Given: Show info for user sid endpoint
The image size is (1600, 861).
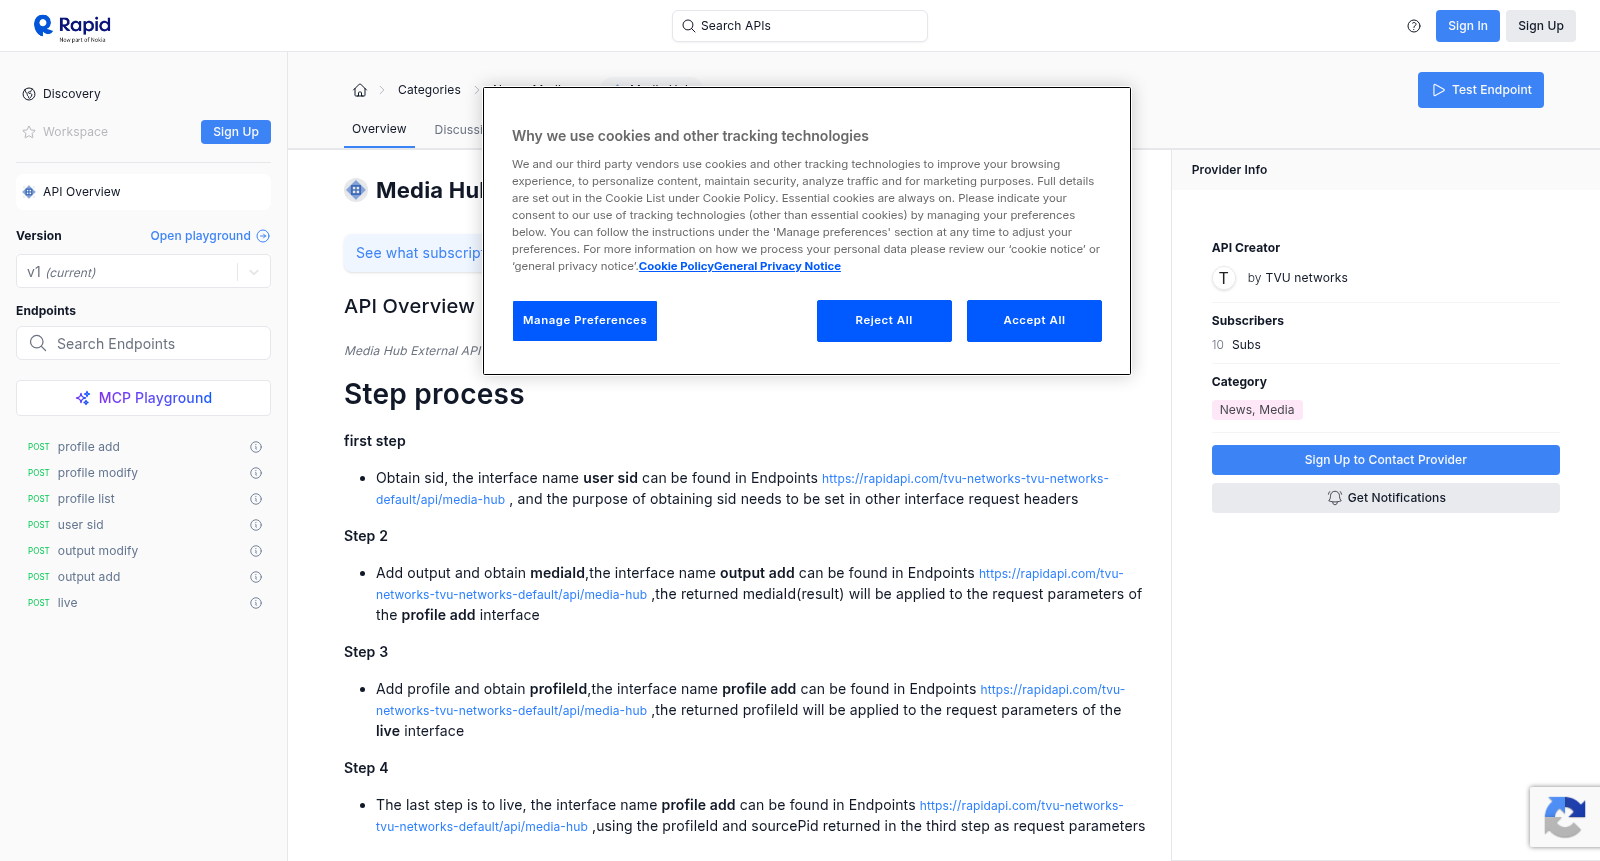Looking at the screenshot, I should tap(256, 525).
